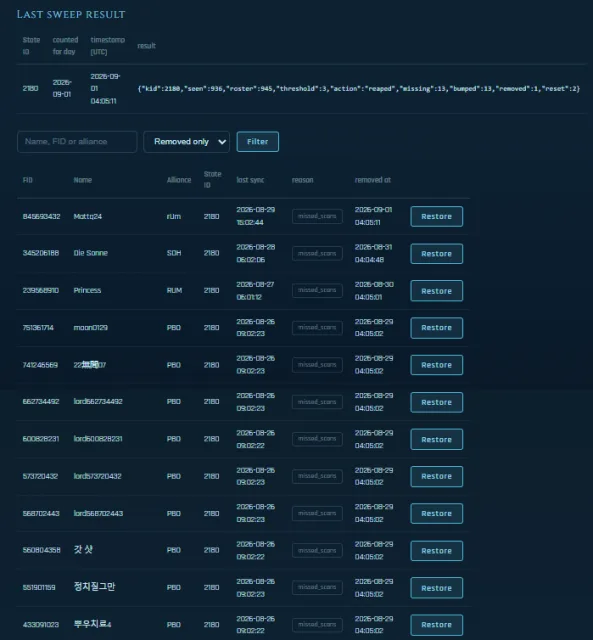Click alliance SDH in Die Sonne row
Image resolution: width=593 pixels, height=640 pixels.
174,253
